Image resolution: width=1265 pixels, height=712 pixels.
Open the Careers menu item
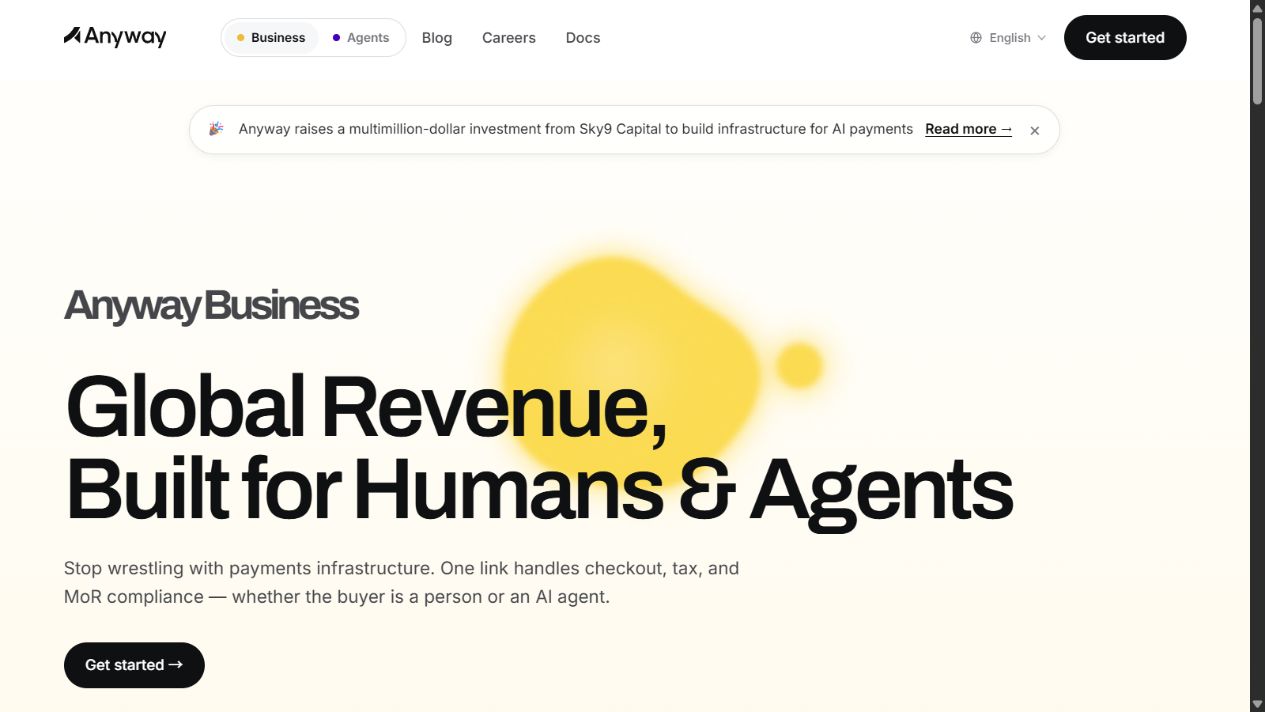pos(509,38)
